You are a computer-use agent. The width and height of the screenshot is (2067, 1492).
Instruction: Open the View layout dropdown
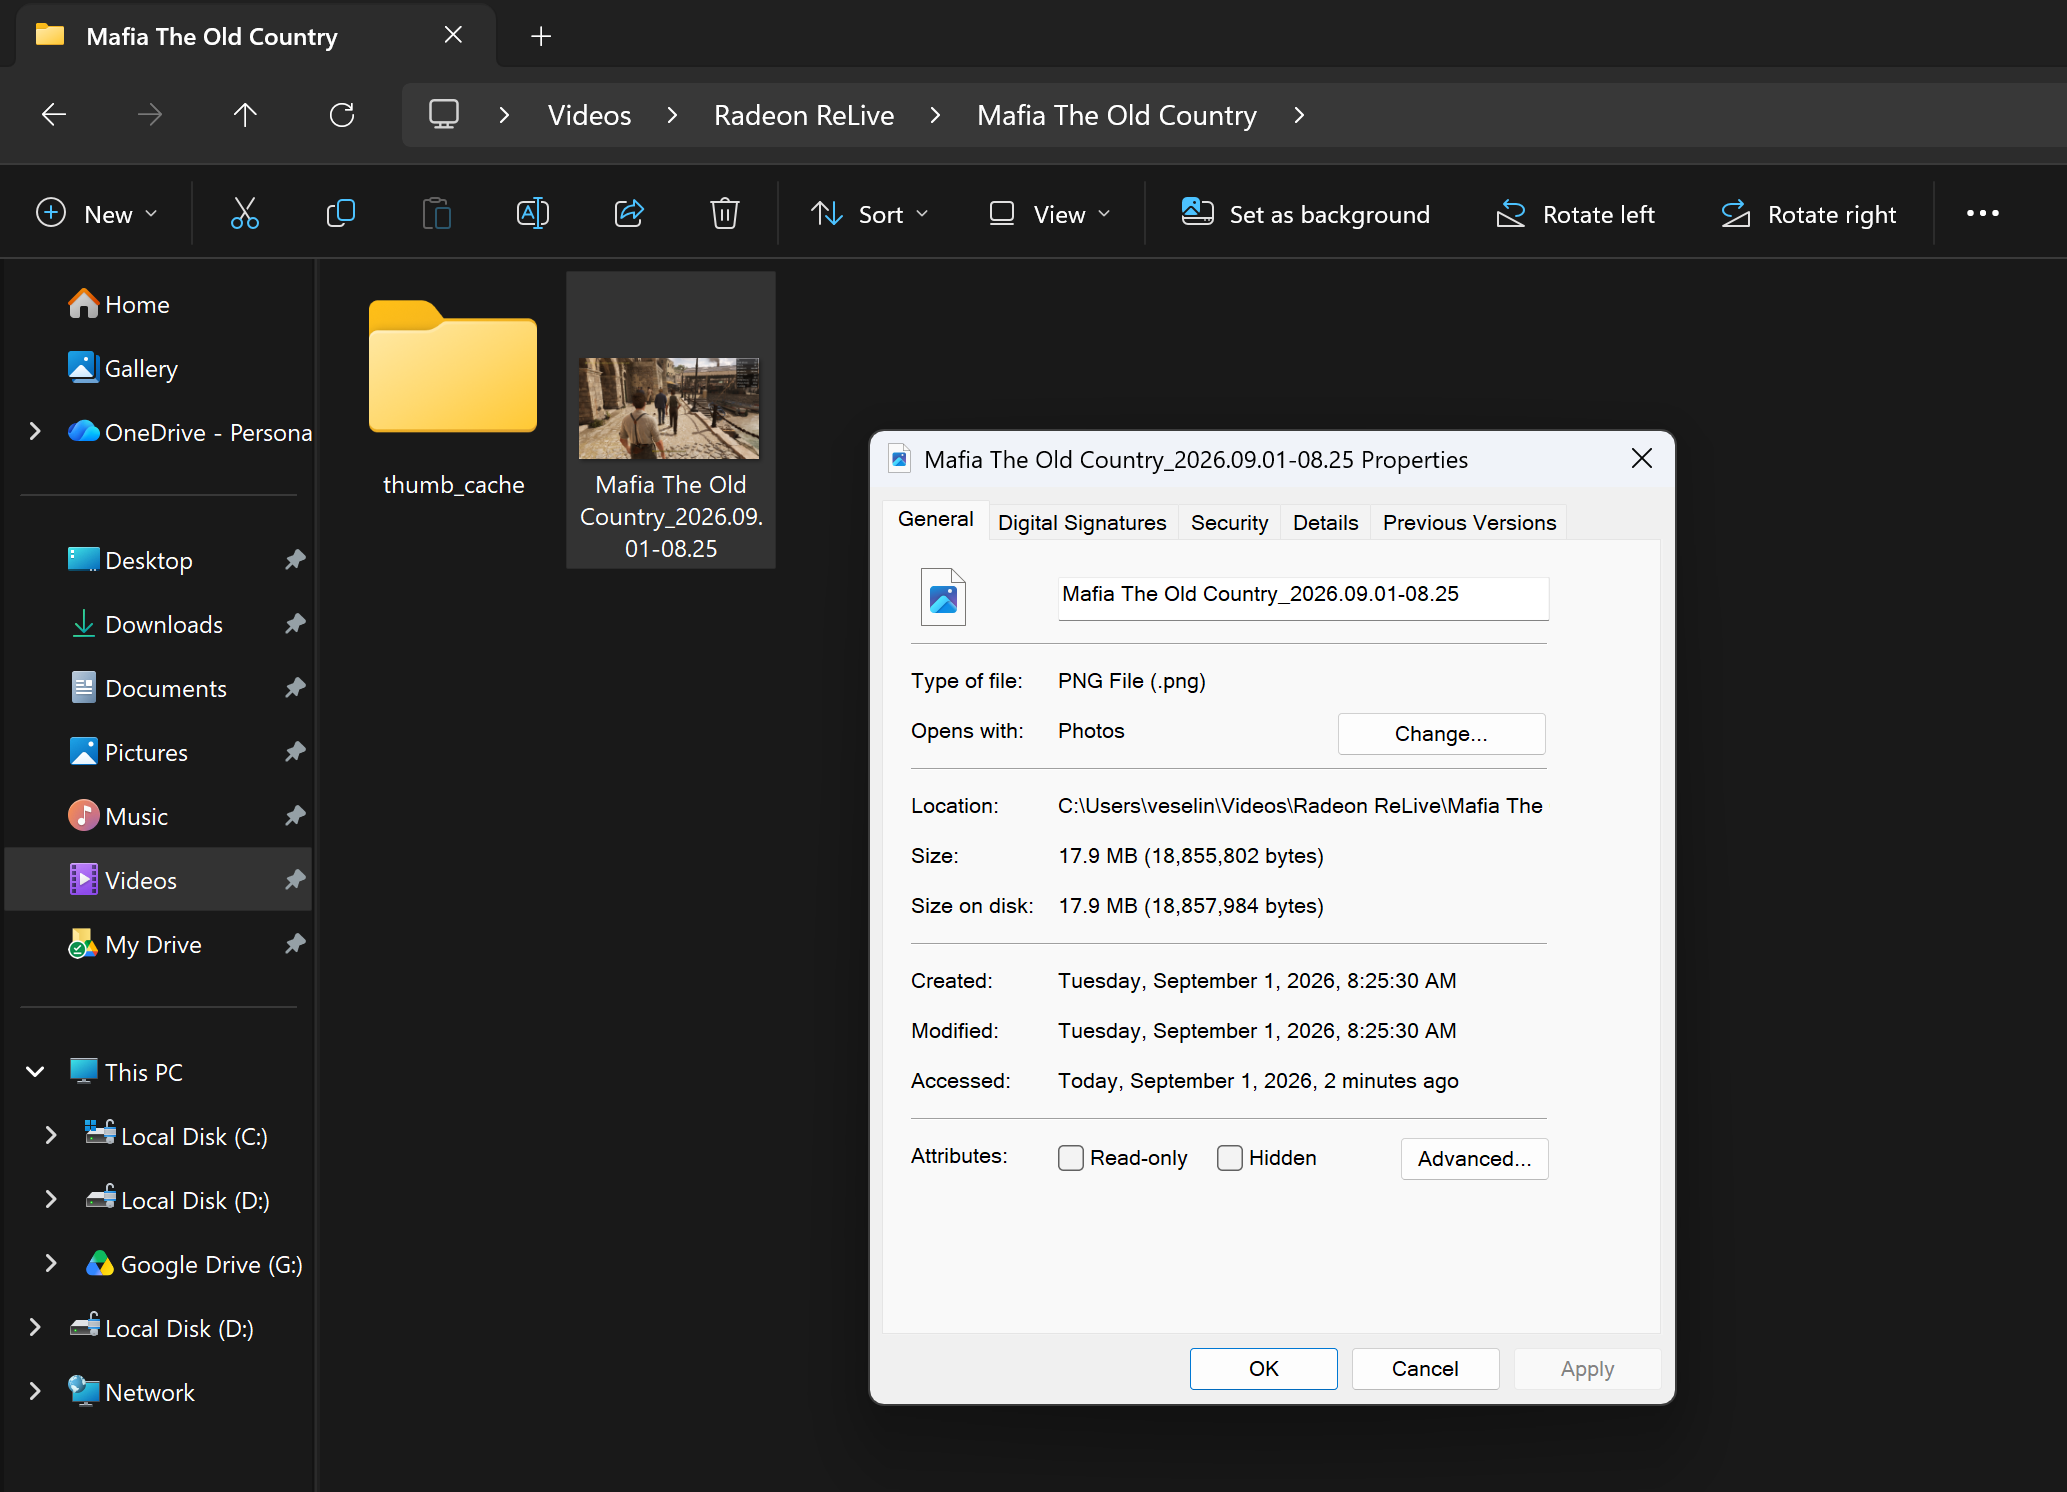pyautogui.click(x=1049, y=214)
